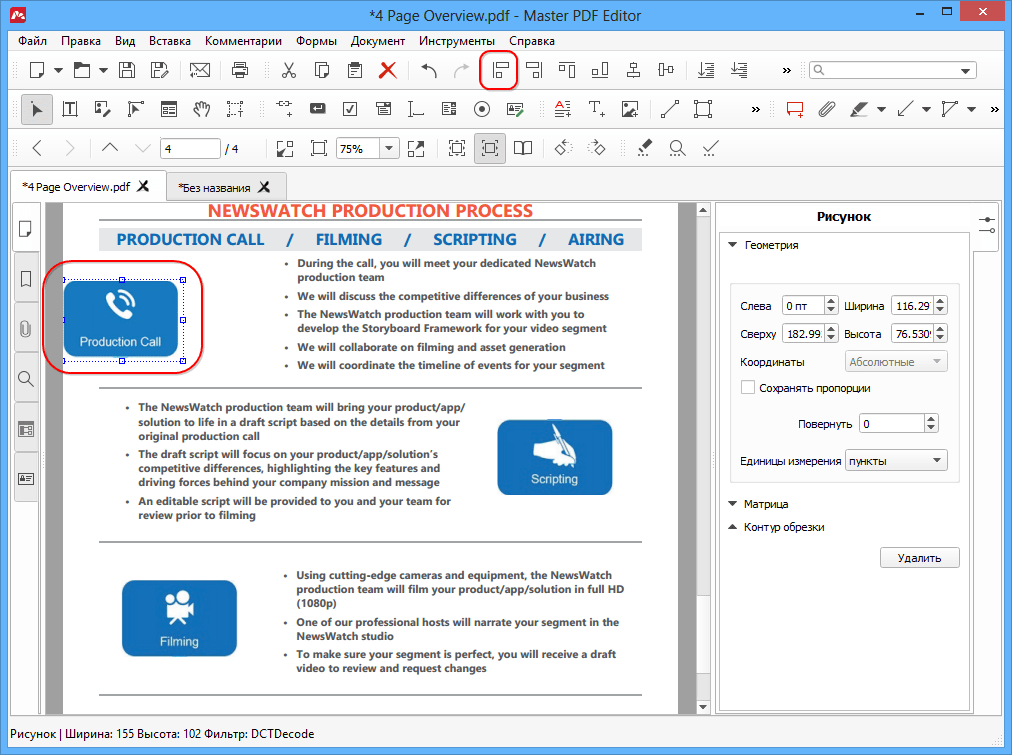
Task: Click the checkbox form field tool
Action: [x=350, y=109]
